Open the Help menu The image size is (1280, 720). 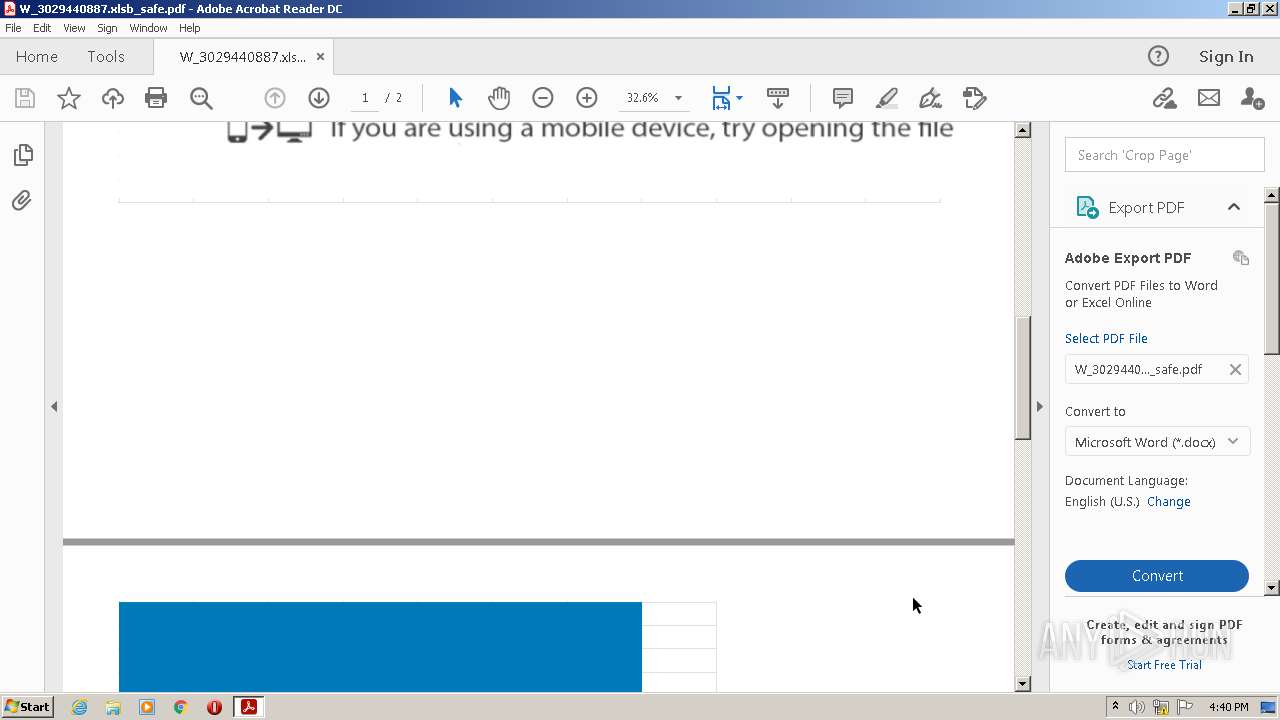[189, 28]
